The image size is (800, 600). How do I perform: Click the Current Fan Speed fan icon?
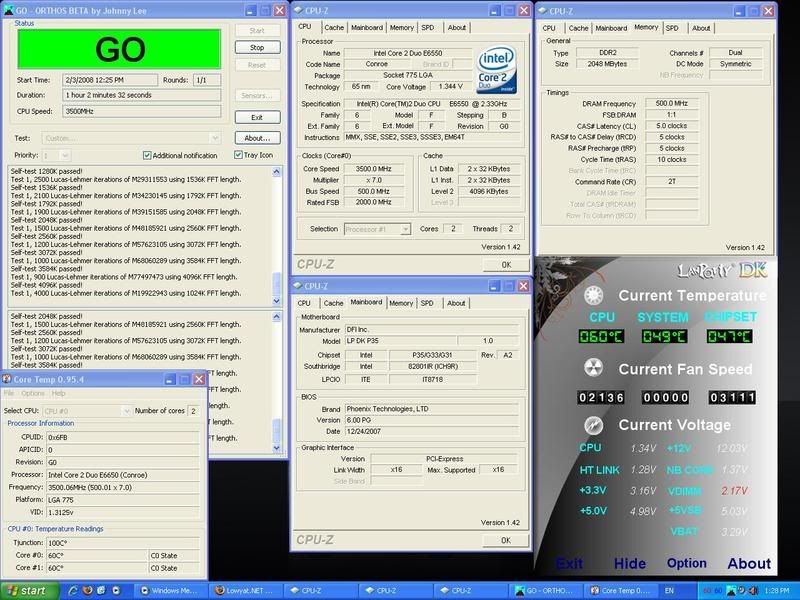pos(593,370)
